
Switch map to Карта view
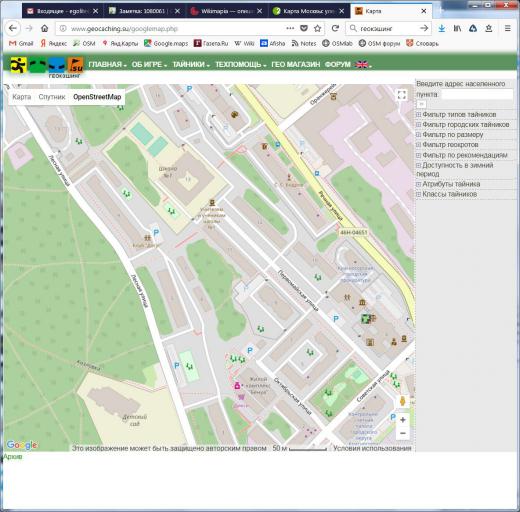[22, 97]
